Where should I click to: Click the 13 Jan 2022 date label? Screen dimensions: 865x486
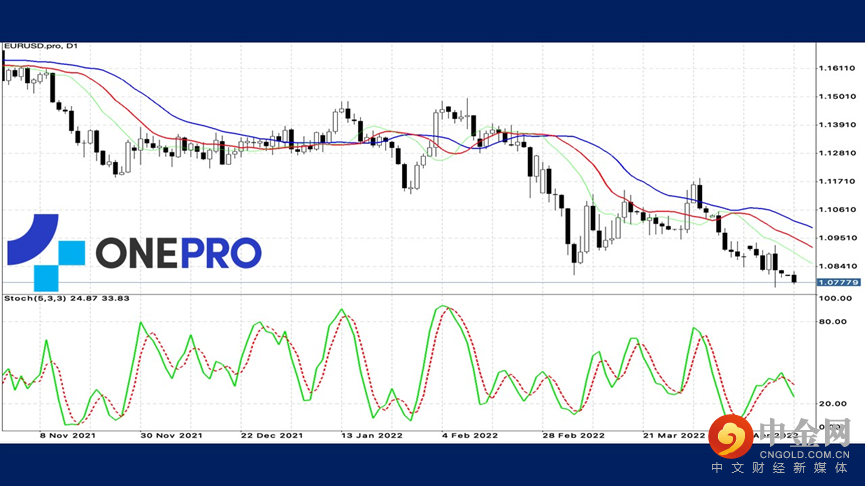(372, 435)
